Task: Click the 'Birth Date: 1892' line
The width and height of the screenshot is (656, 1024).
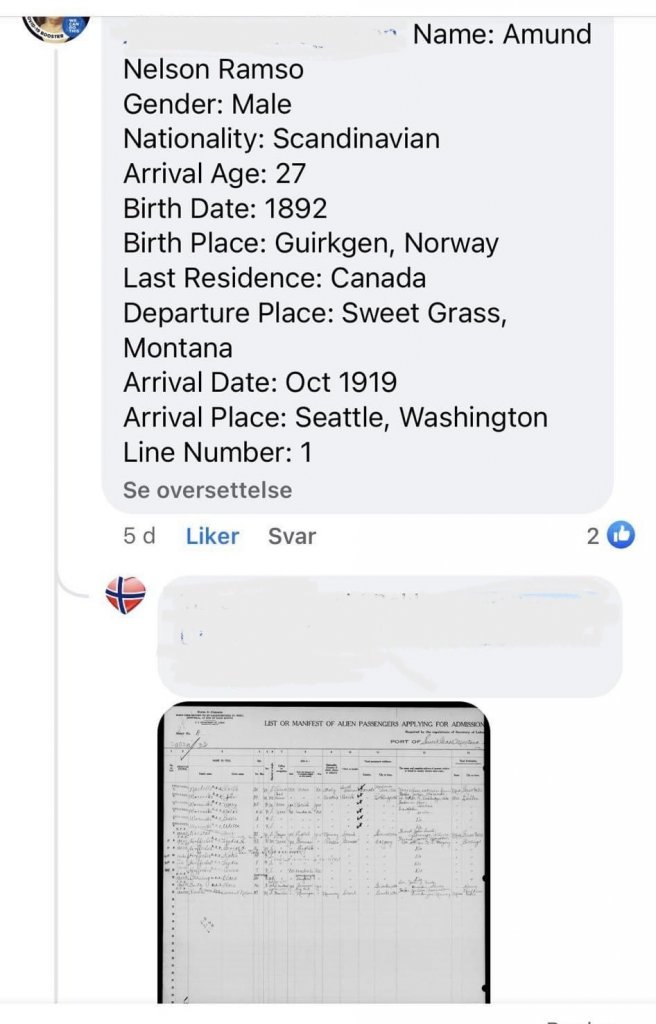Action: [225, 208]
